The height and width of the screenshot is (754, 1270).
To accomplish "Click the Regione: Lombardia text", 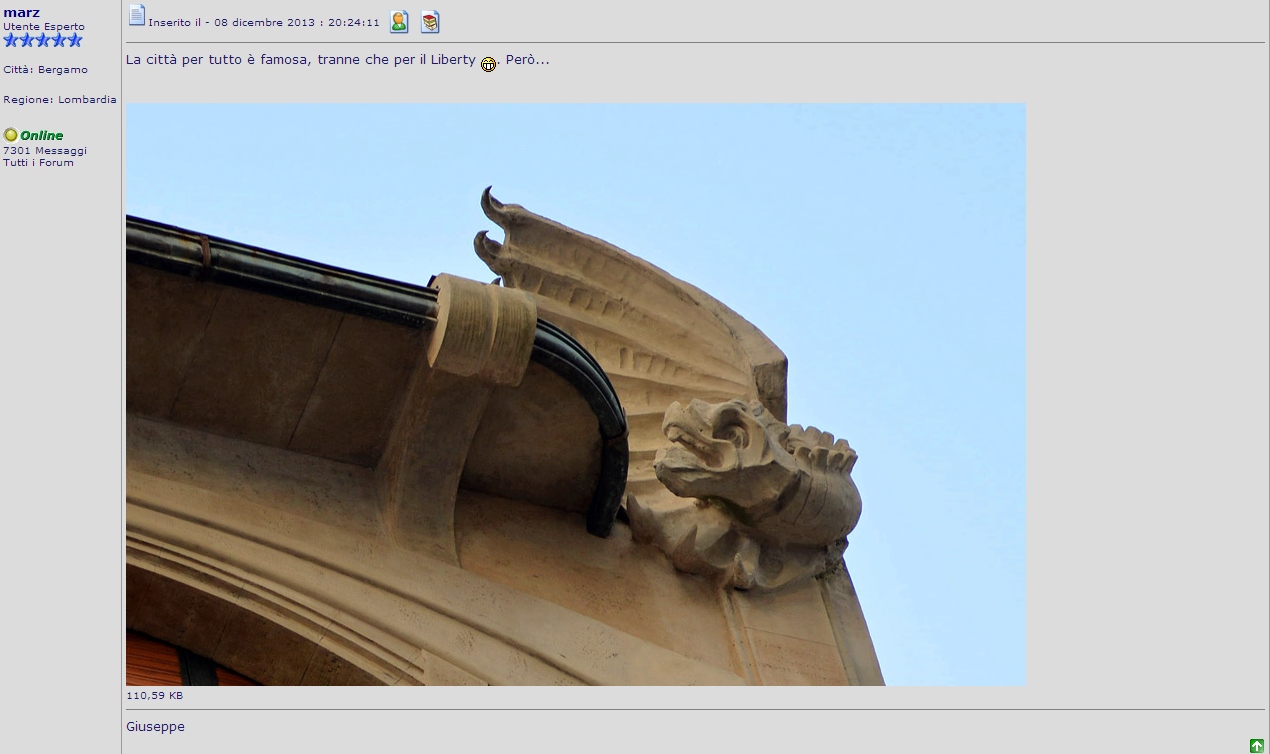I will [x=60, y=100].
